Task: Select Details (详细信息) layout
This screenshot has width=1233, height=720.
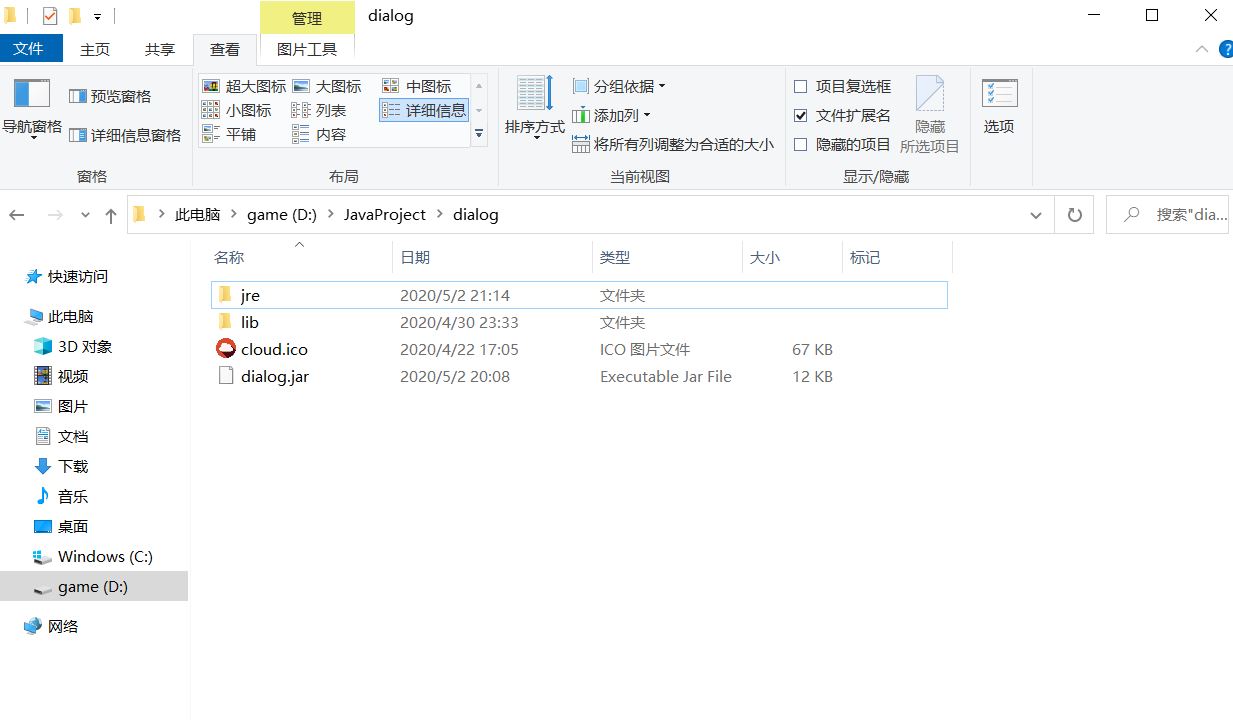Action: click(423, 110)
